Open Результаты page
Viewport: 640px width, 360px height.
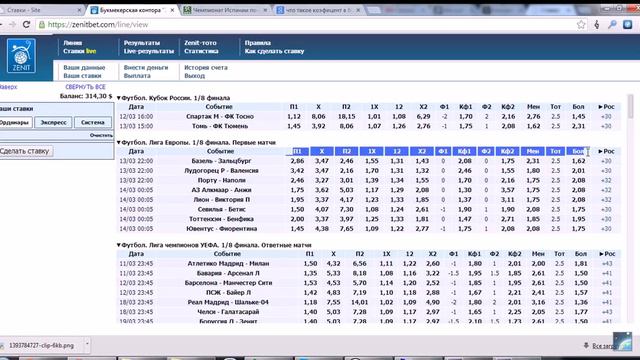[142, 43]
